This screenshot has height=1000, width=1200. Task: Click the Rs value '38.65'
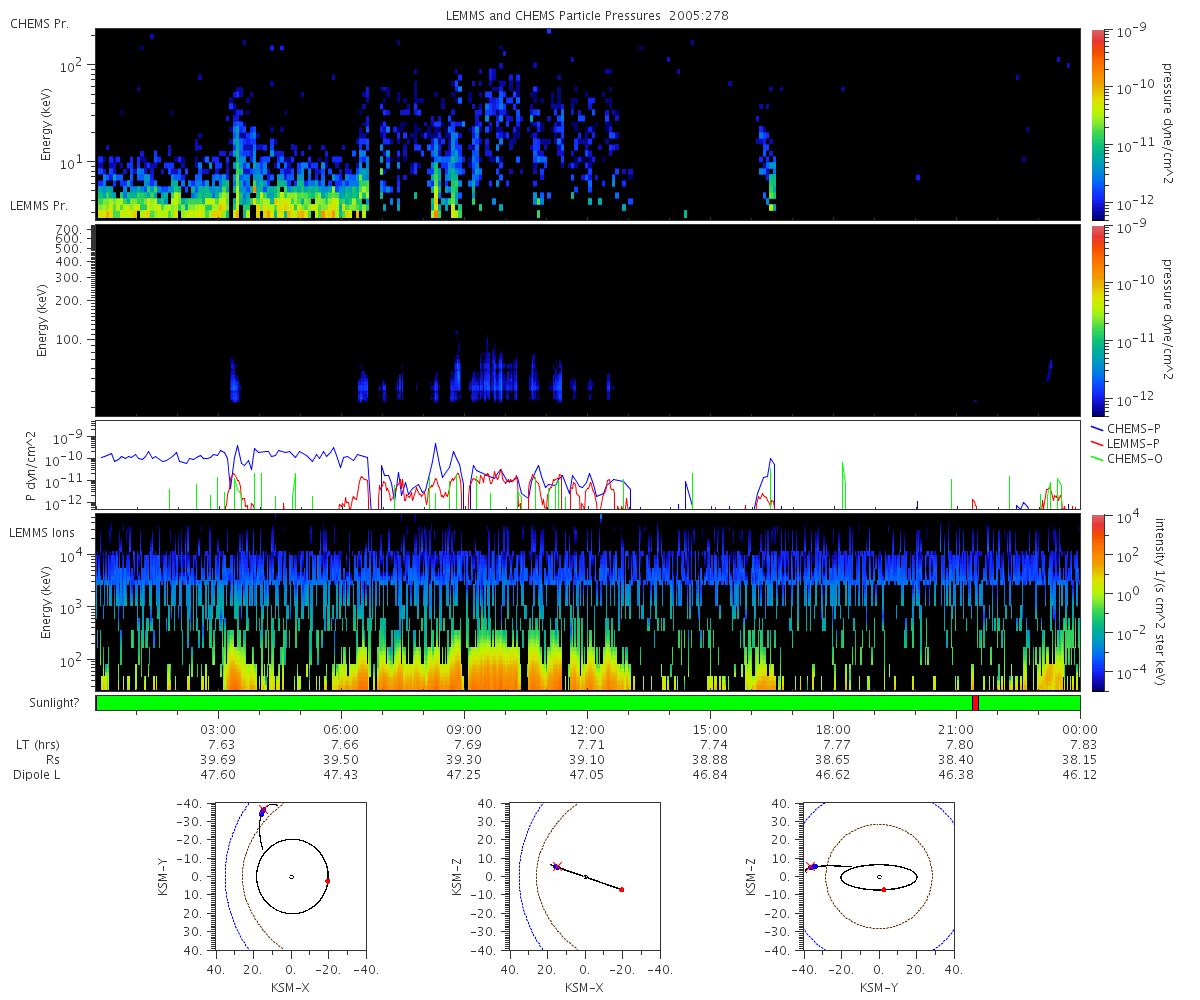[x=833, y=760]
